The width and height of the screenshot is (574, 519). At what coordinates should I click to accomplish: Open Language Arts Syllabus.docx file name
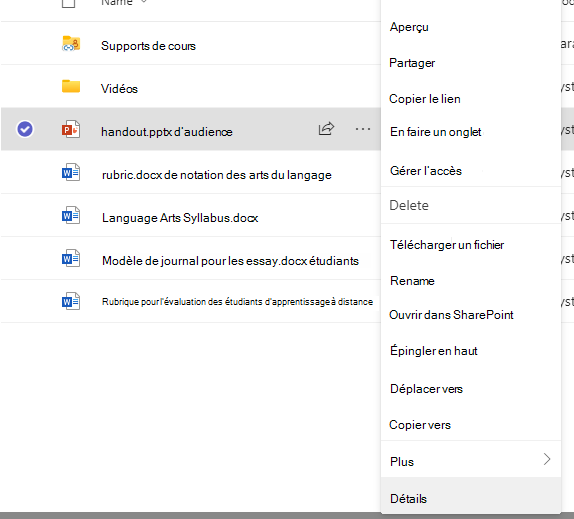180,218
